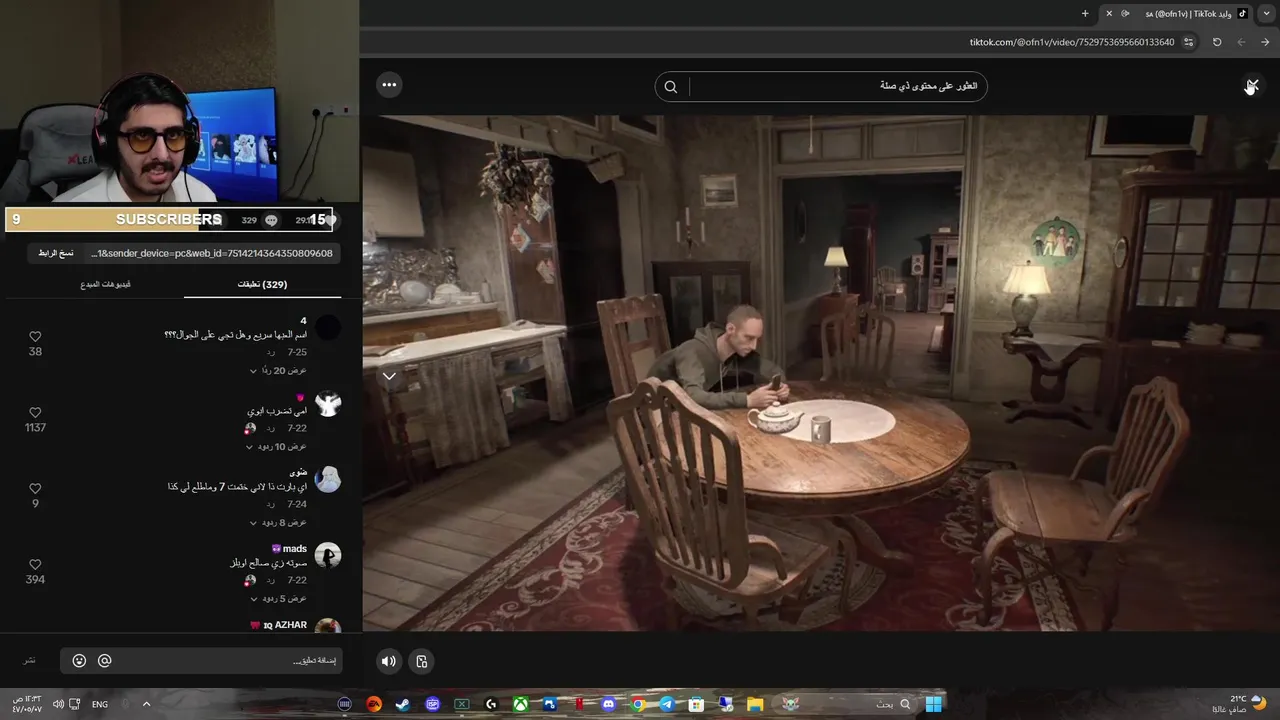Reply to the comment dated 7-24

click(x=270, y=505)
